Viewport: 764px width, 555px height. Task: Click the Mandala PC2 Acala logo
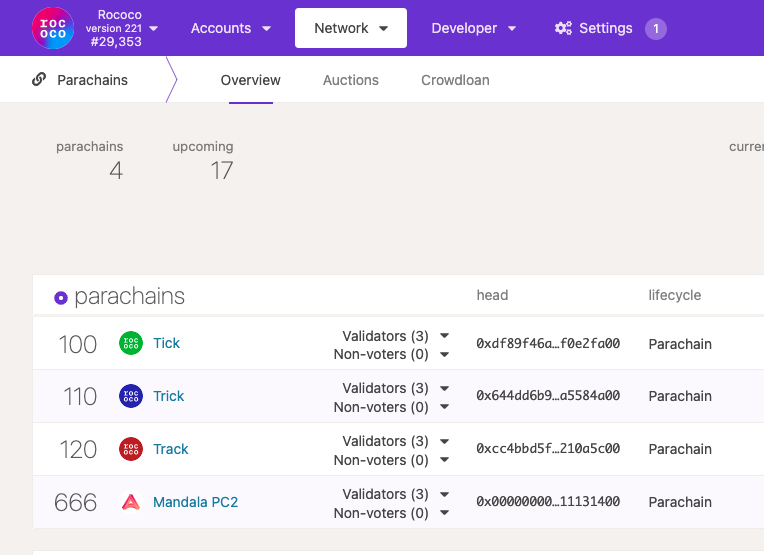click(131, 502)
